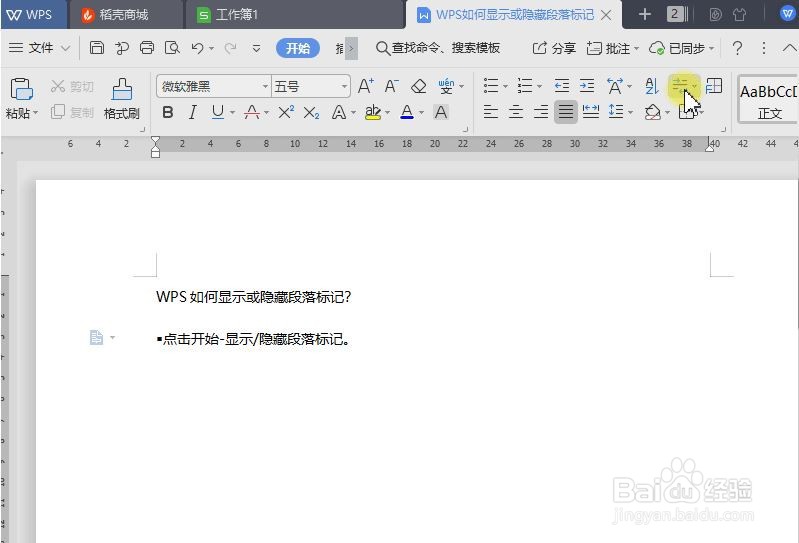Apply paragraph shading fill color
The image size is (799, 543).
coord(653,112)
